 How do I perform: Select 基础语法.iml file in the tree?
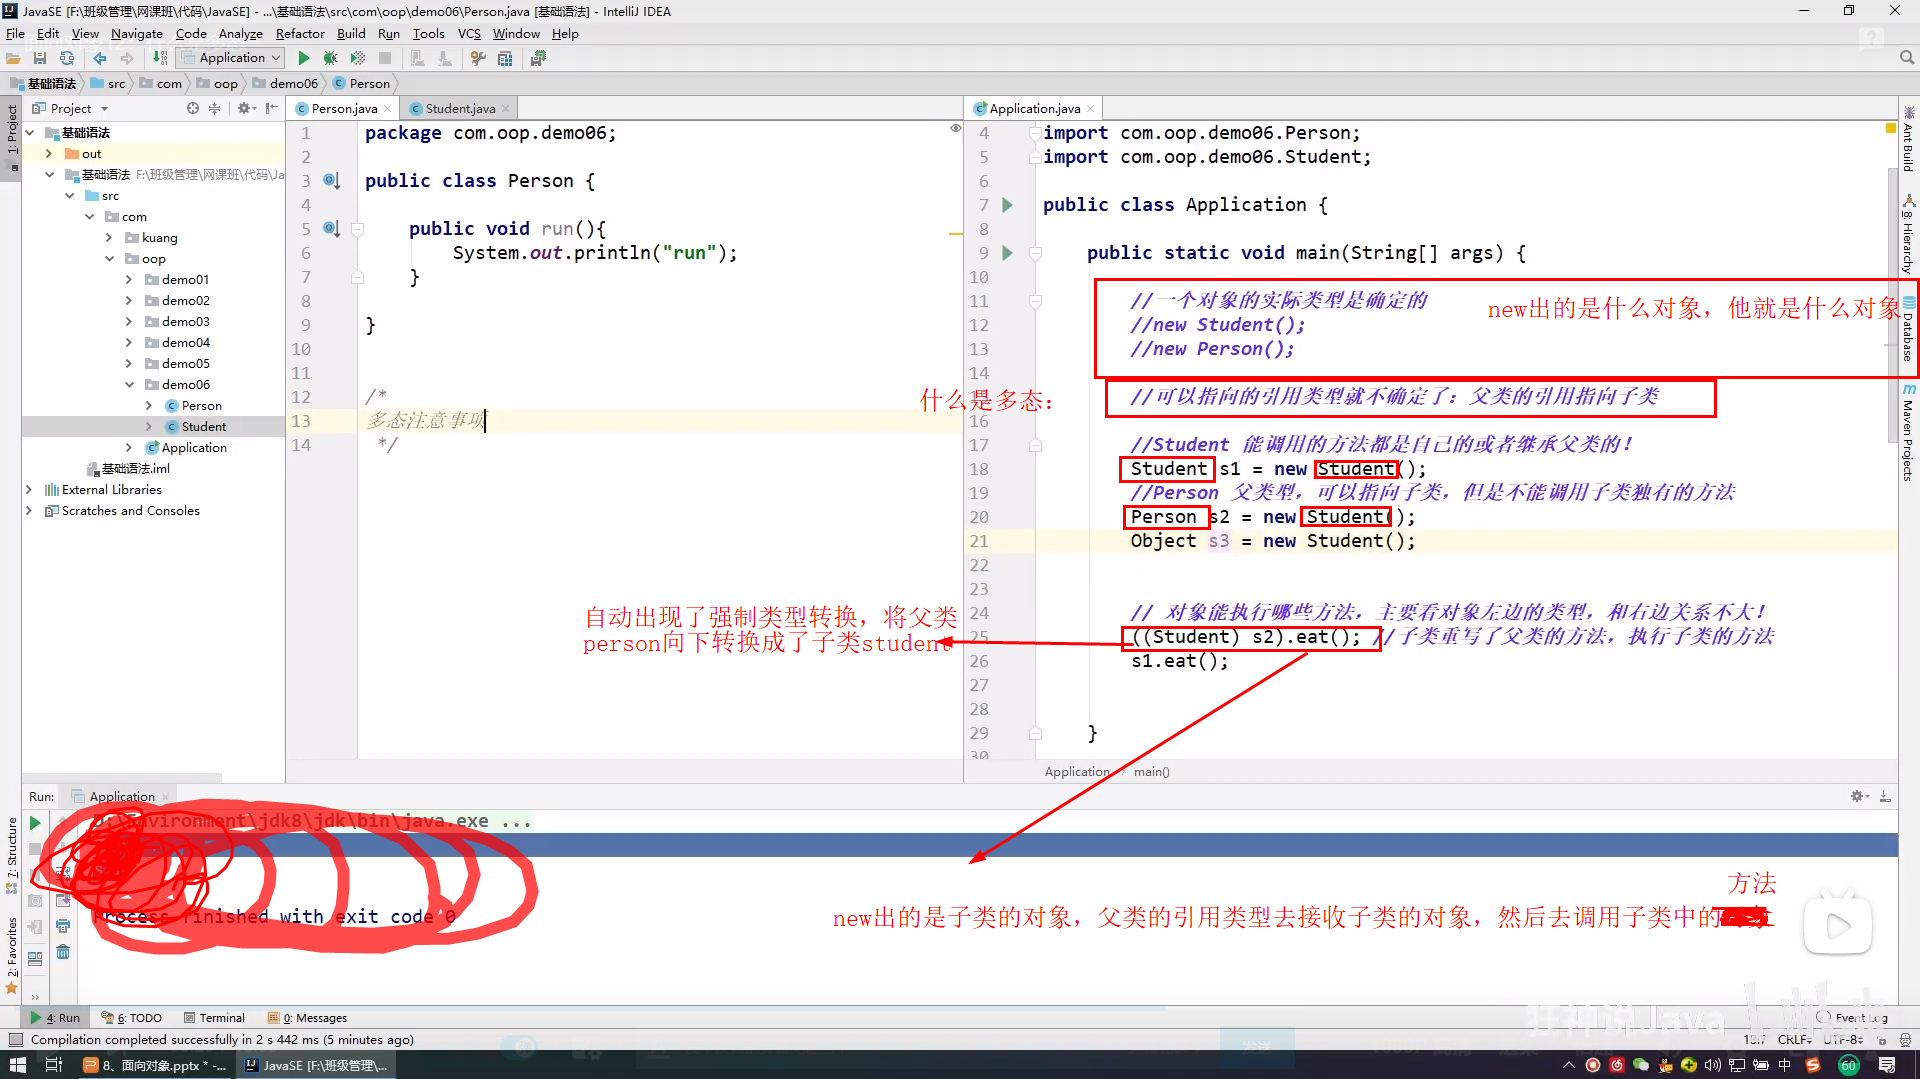(128, 468)
